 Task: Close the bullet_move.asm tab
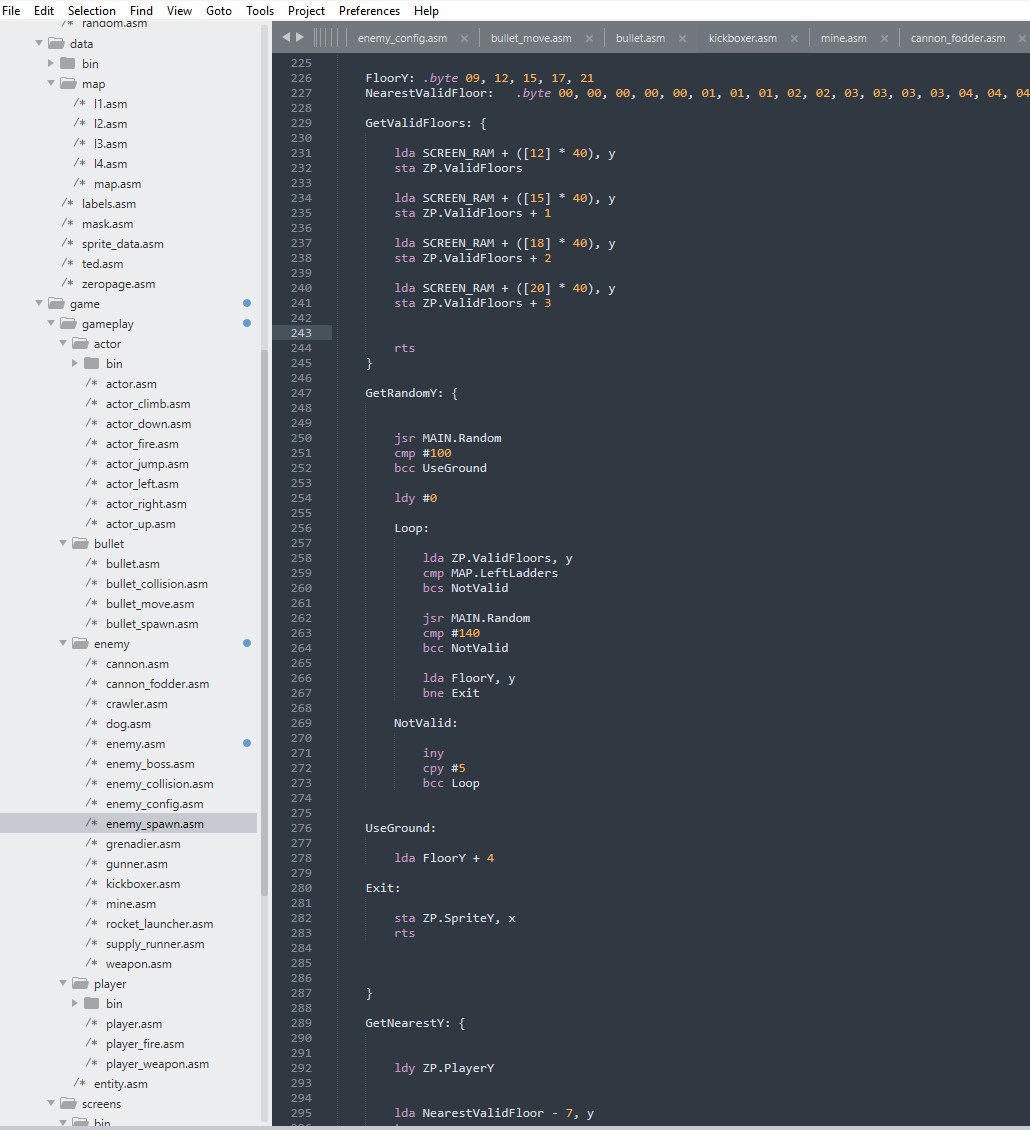point(590,39)
